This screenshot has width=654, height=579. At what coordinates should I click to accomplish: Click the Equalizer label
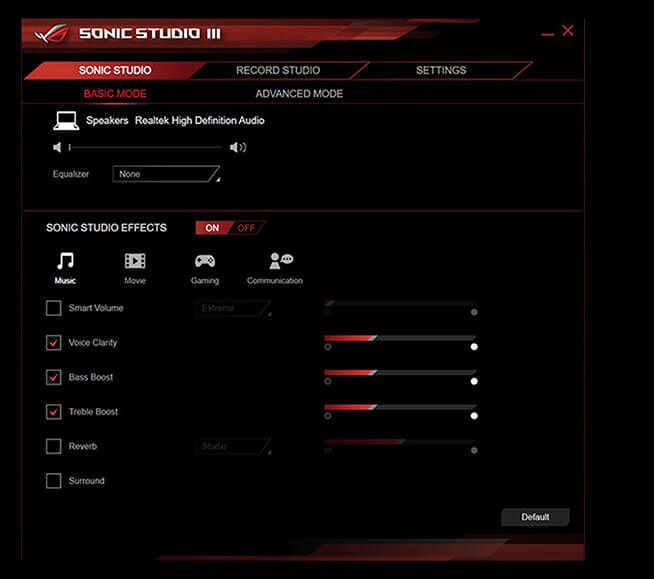pos(71,174)
